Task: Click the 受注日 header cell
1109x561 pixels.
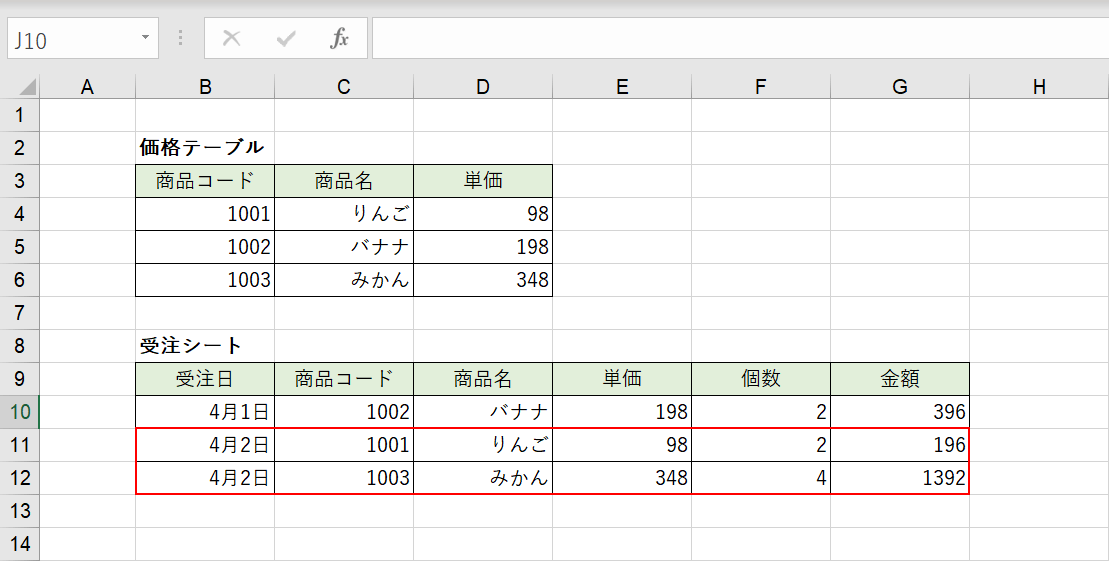Action: (205, 378)
